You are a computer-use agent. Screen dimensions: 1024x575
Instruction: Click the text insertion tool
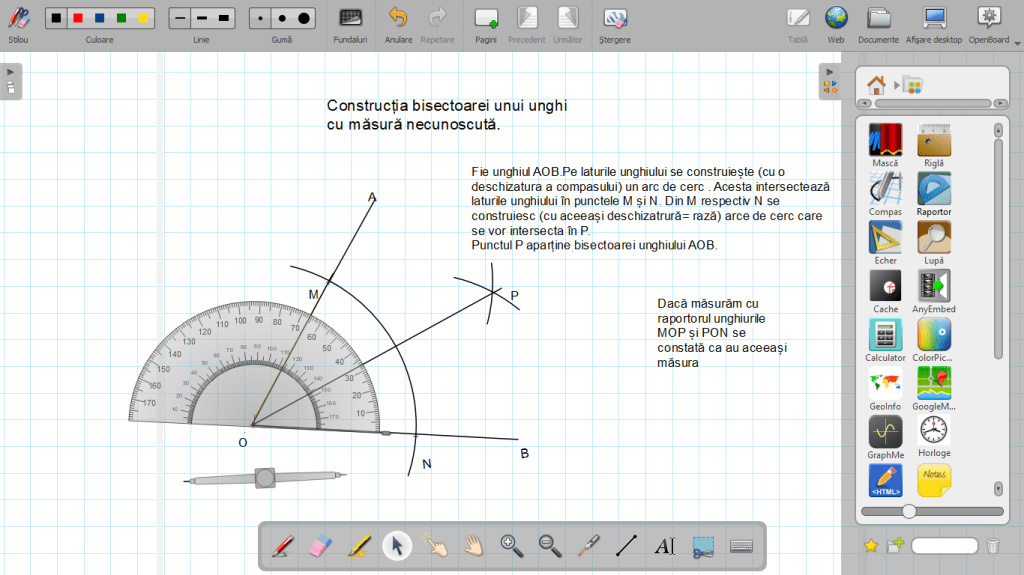point(664,546)
